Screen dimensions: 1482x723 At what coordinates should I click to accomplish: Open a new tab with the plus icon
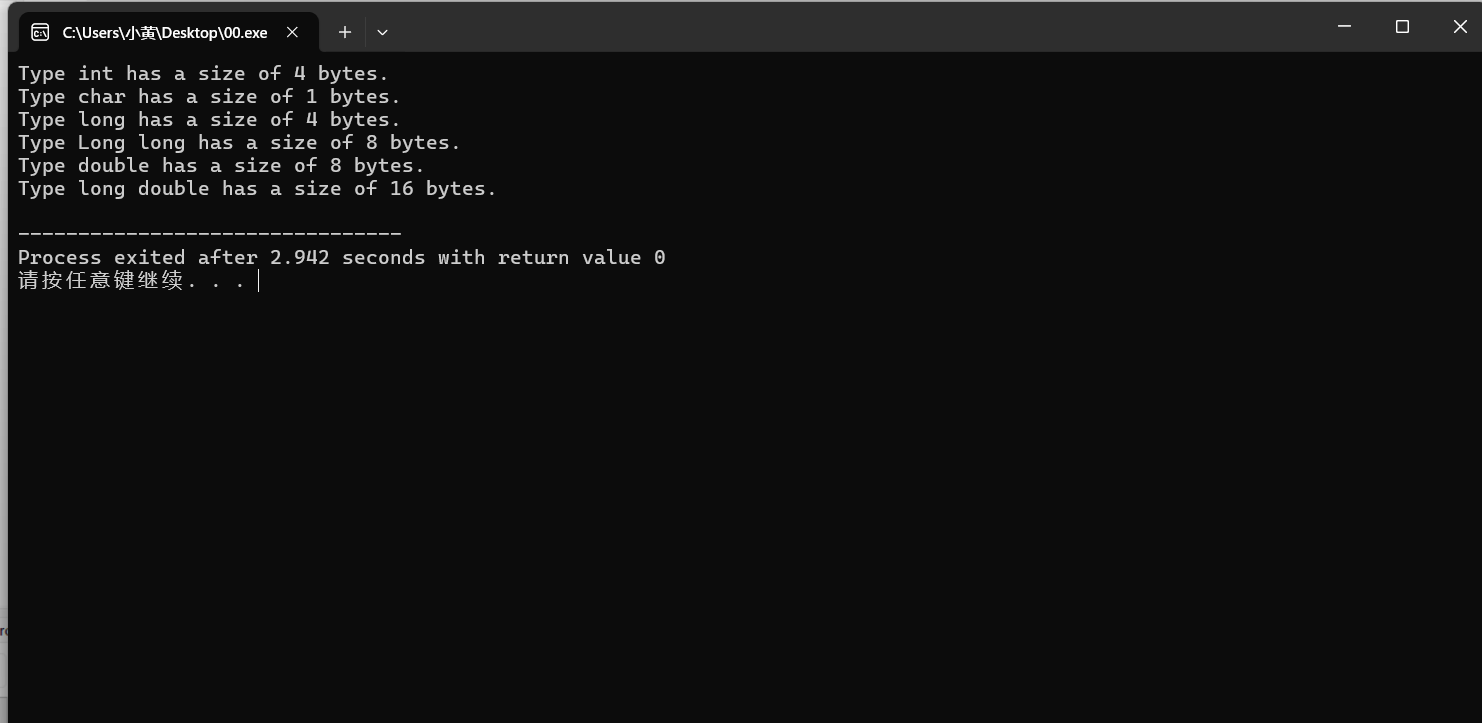pyautogui.click(x=344, y=32)
